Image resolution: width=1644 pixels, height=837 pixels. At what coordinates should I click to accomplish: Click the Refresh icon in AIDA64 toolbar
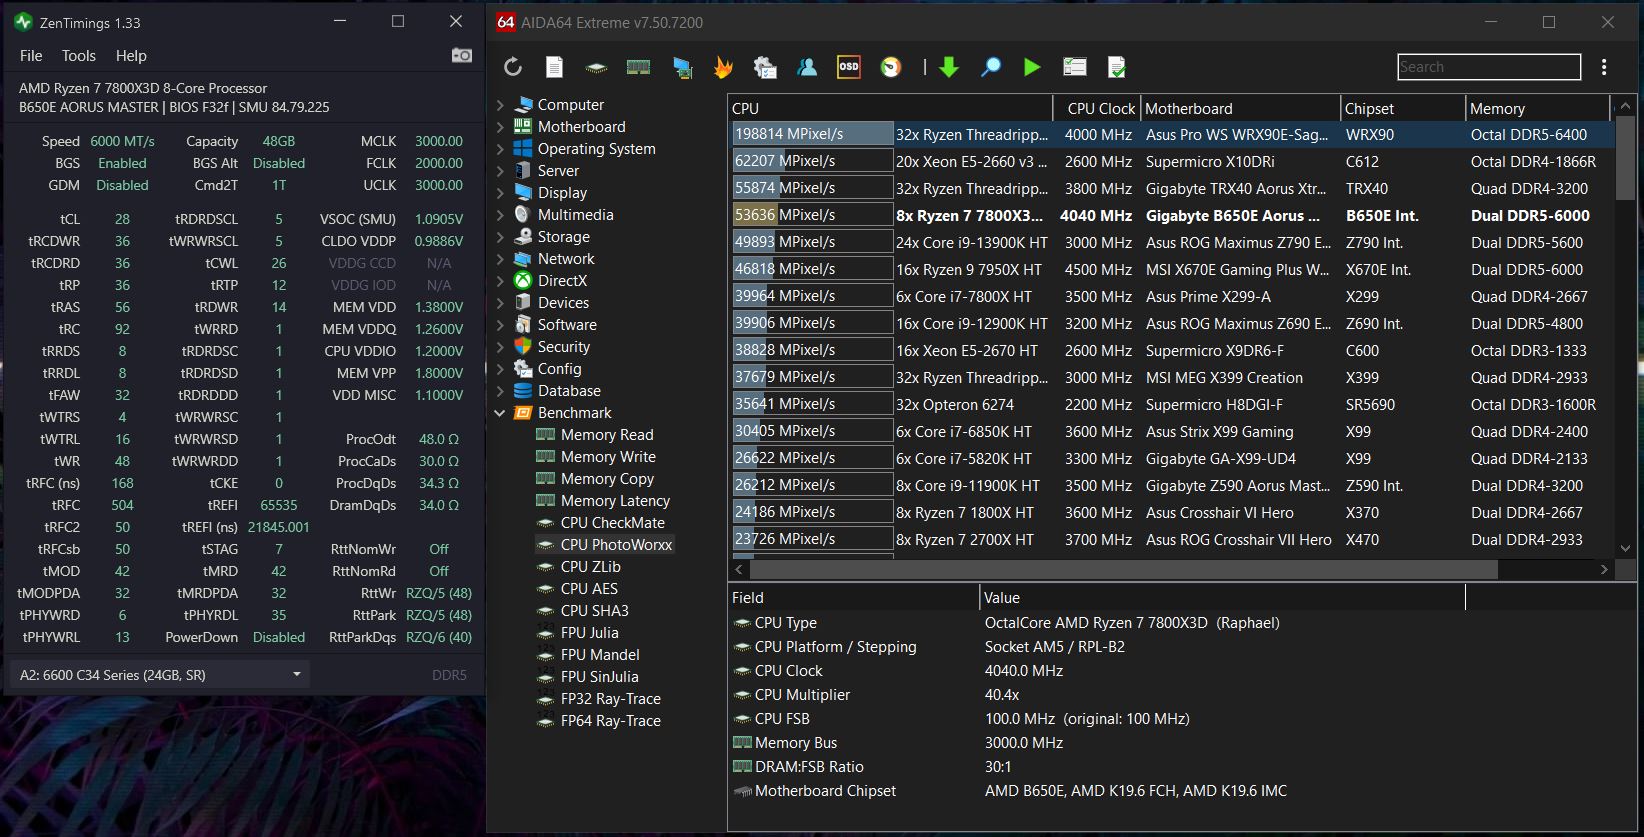pyautogui.click(x=513, y=67)
